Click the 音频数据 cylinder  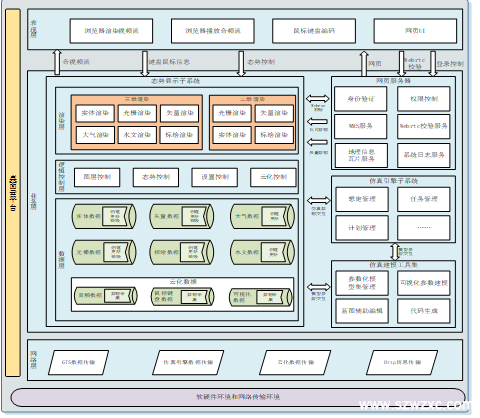(106, 296)
